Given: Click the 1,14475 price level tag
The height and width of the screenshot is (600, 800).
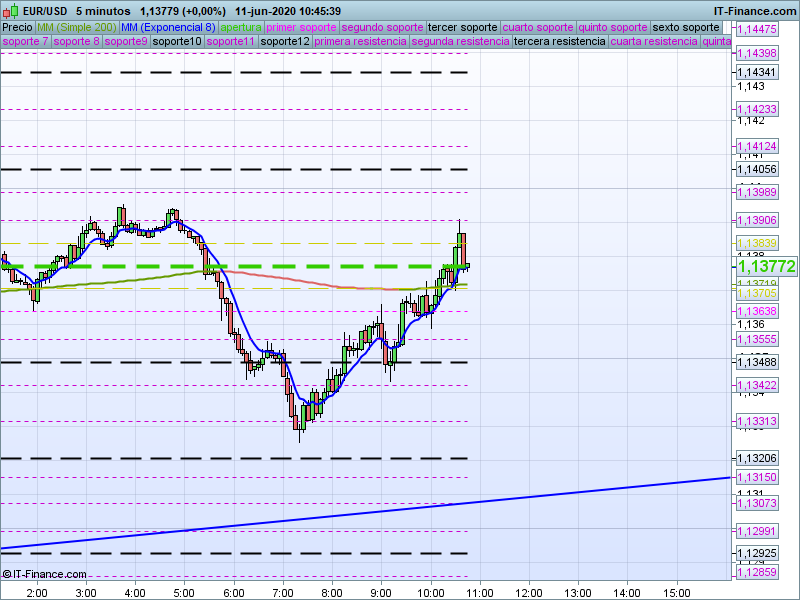Looking at the screenshot, I should pos(757,30).
